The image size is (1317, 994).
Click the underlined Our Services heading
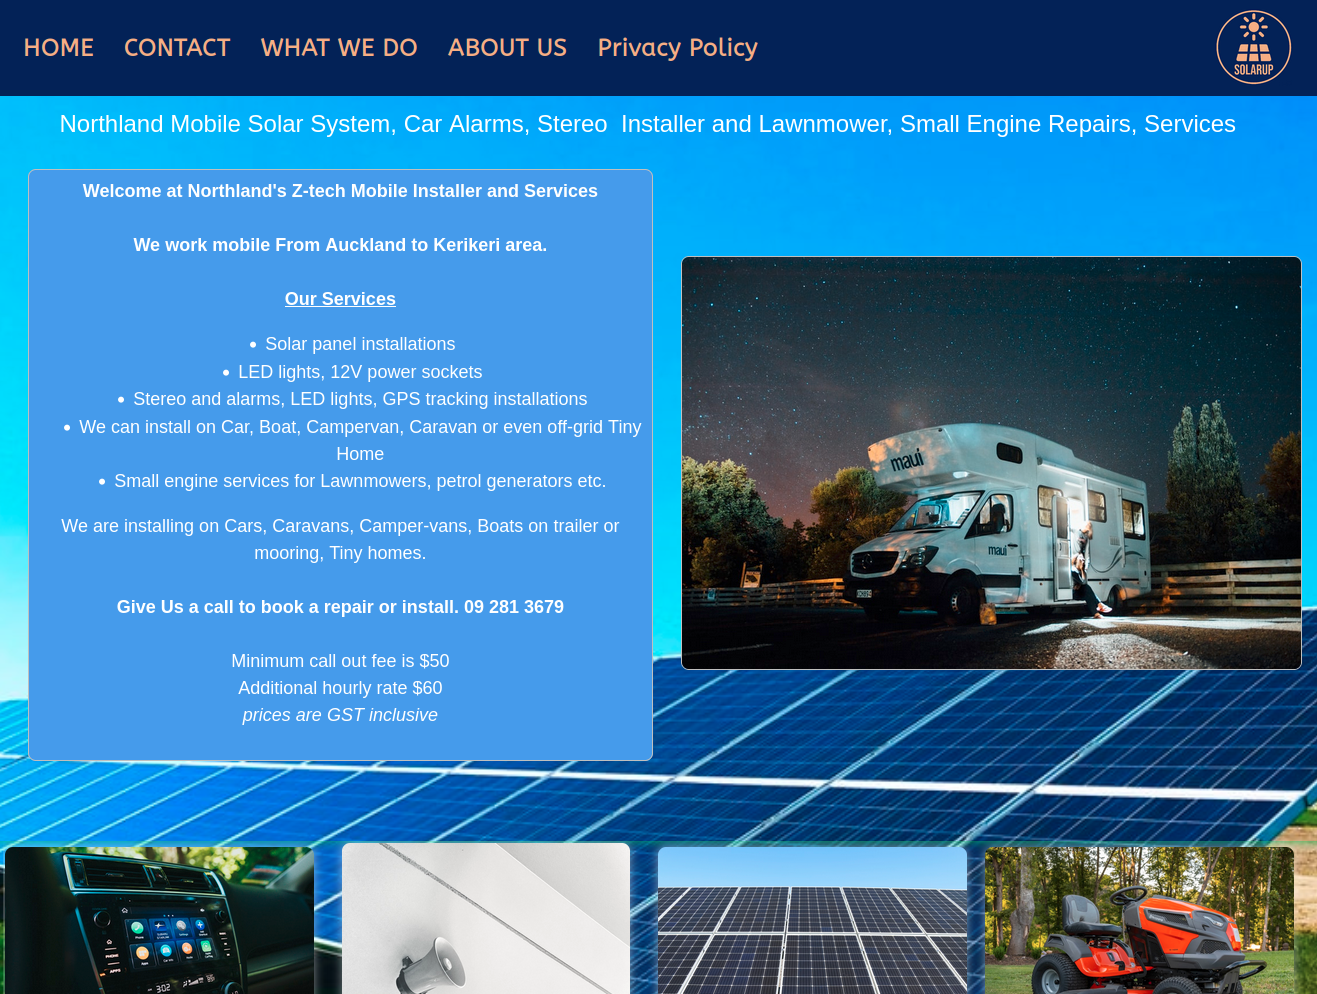(340, 299)
